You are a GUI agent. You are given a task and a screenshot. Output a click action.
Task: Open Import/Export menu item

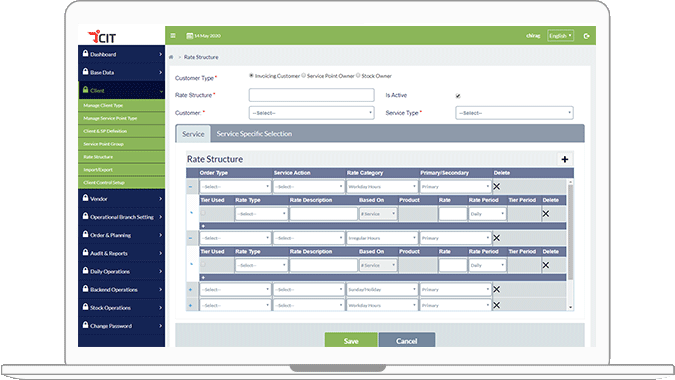coord(121,170)
